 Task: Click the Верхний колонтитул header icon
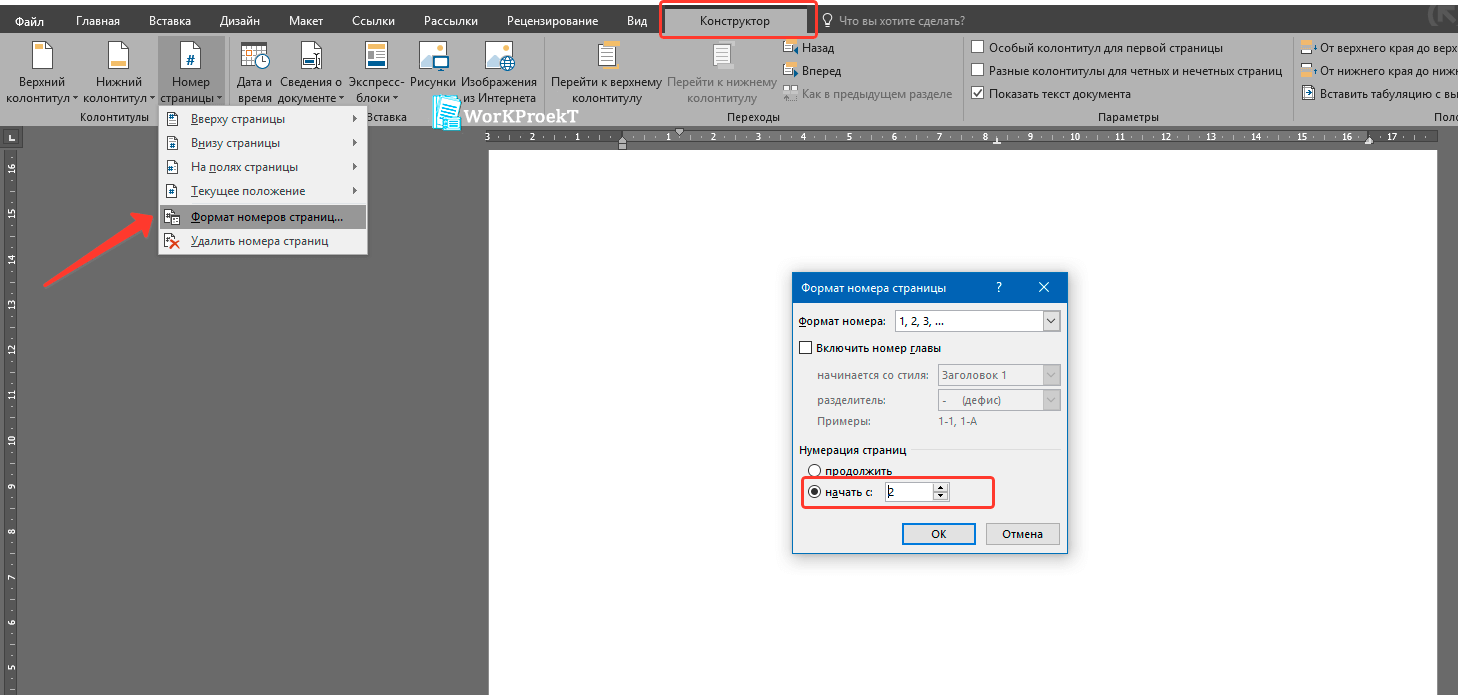tap(42, 57)
